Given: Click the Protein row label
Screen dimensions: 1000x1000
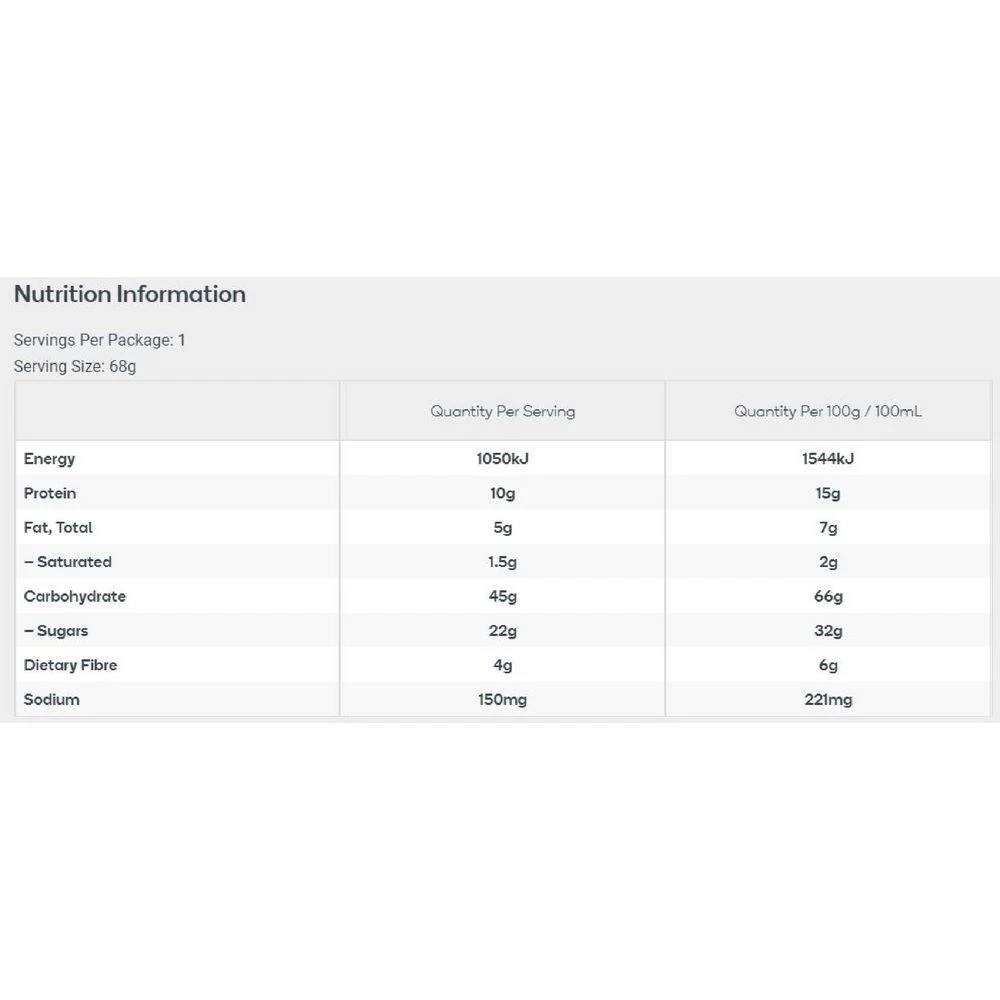Looking at the screenshot, I should pos(50,493).
